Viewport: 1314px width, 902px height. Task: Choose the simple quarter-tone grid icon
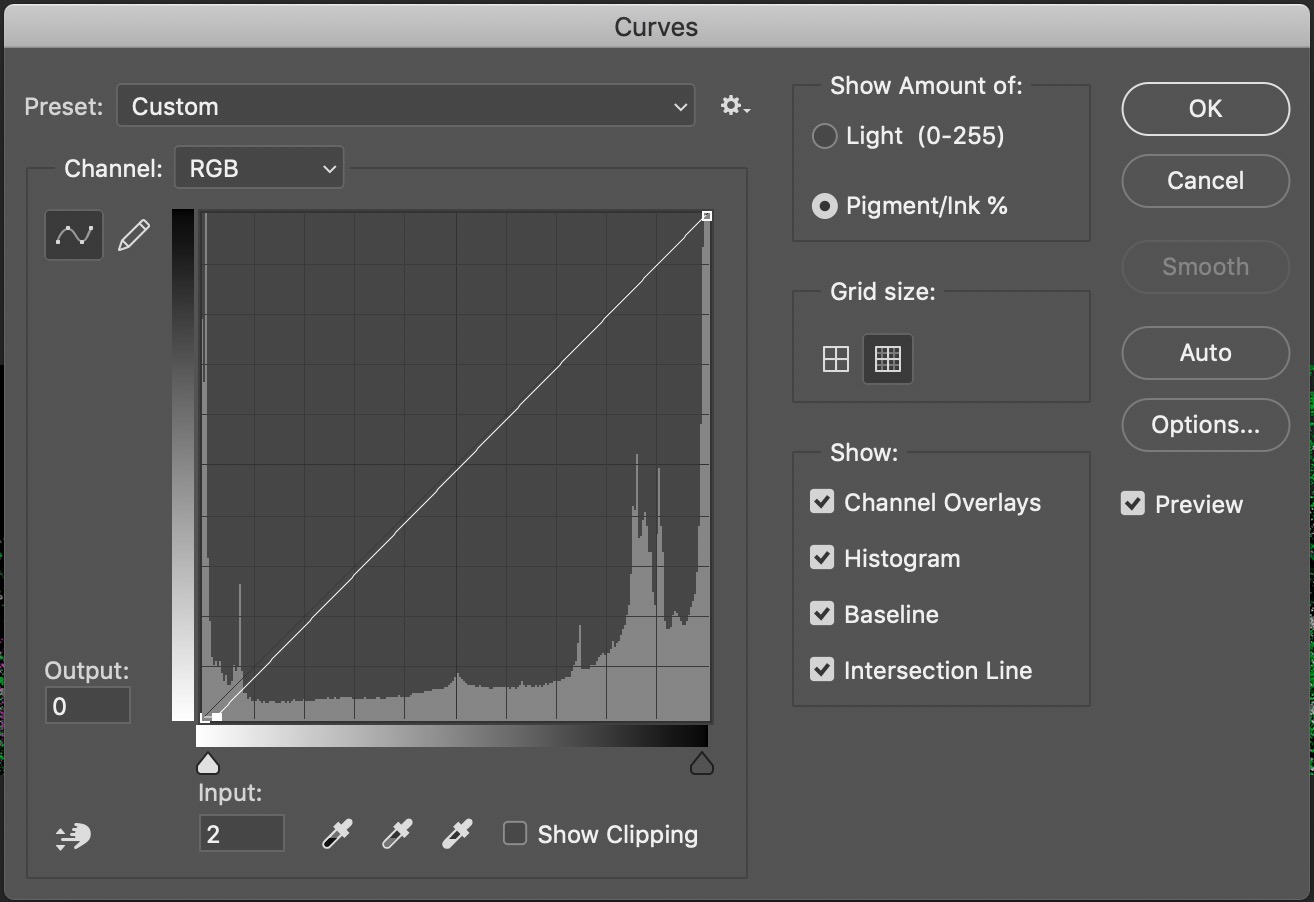point(836,358)
